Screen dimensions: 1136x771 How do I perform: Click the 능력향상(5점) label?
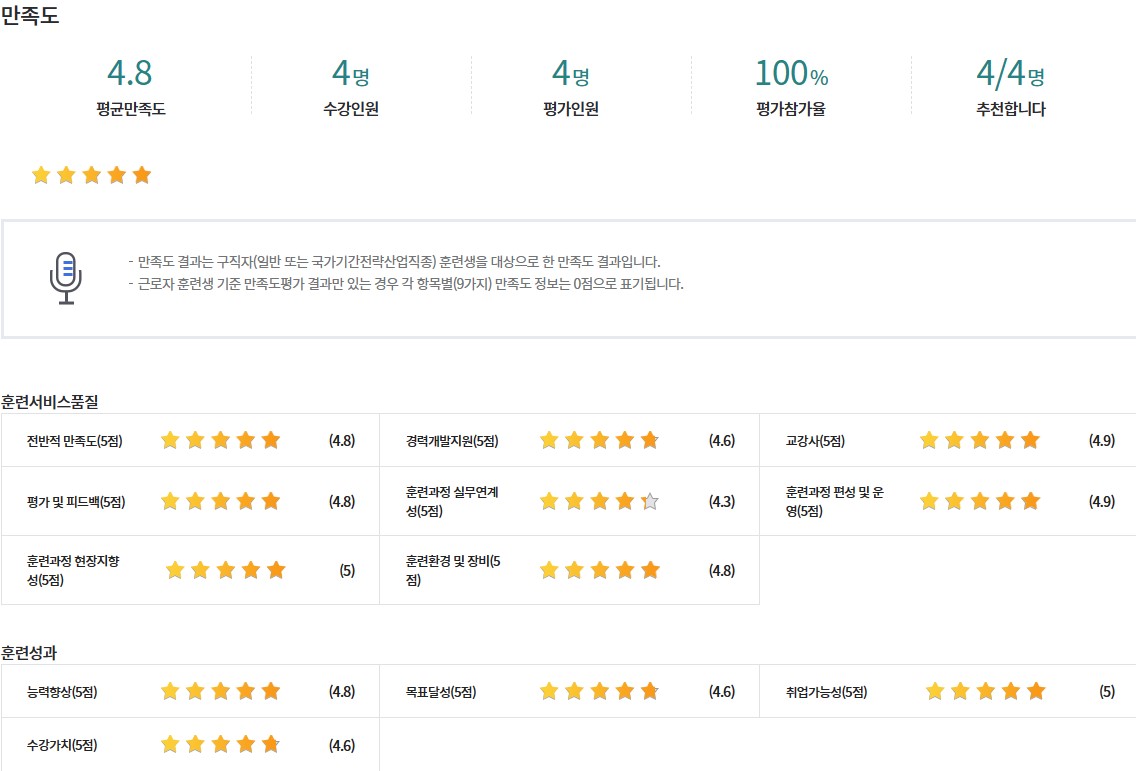coord(62,692)
